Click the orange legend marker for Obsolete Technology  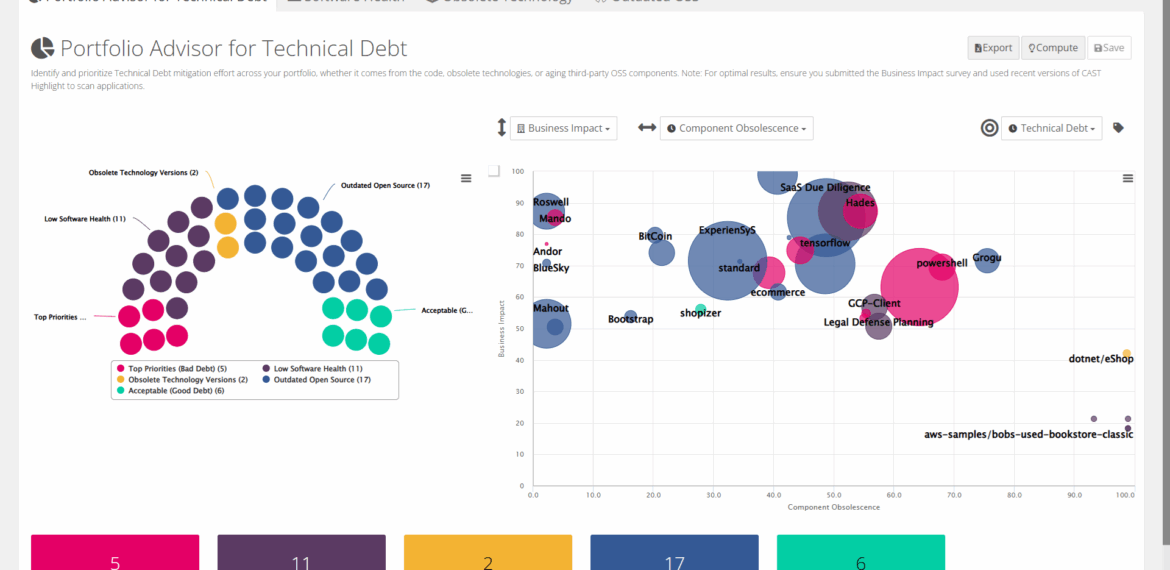point(121,380)
